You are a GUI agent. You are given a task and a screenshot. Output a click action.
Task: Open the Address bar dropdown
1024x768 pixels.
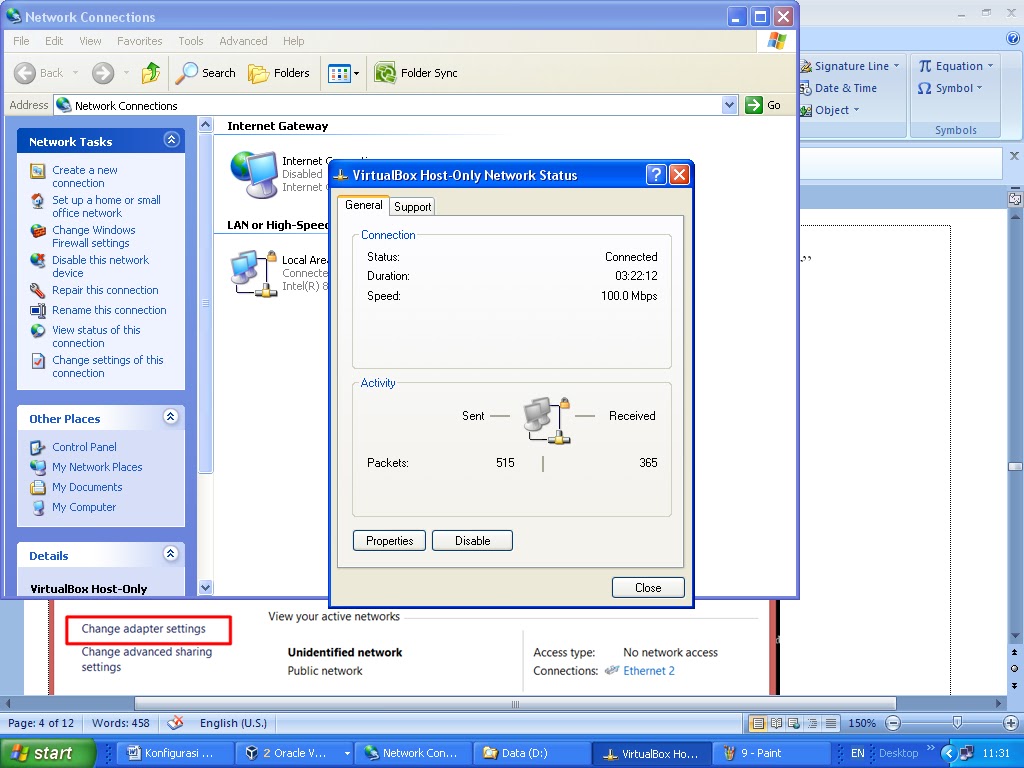729,104
